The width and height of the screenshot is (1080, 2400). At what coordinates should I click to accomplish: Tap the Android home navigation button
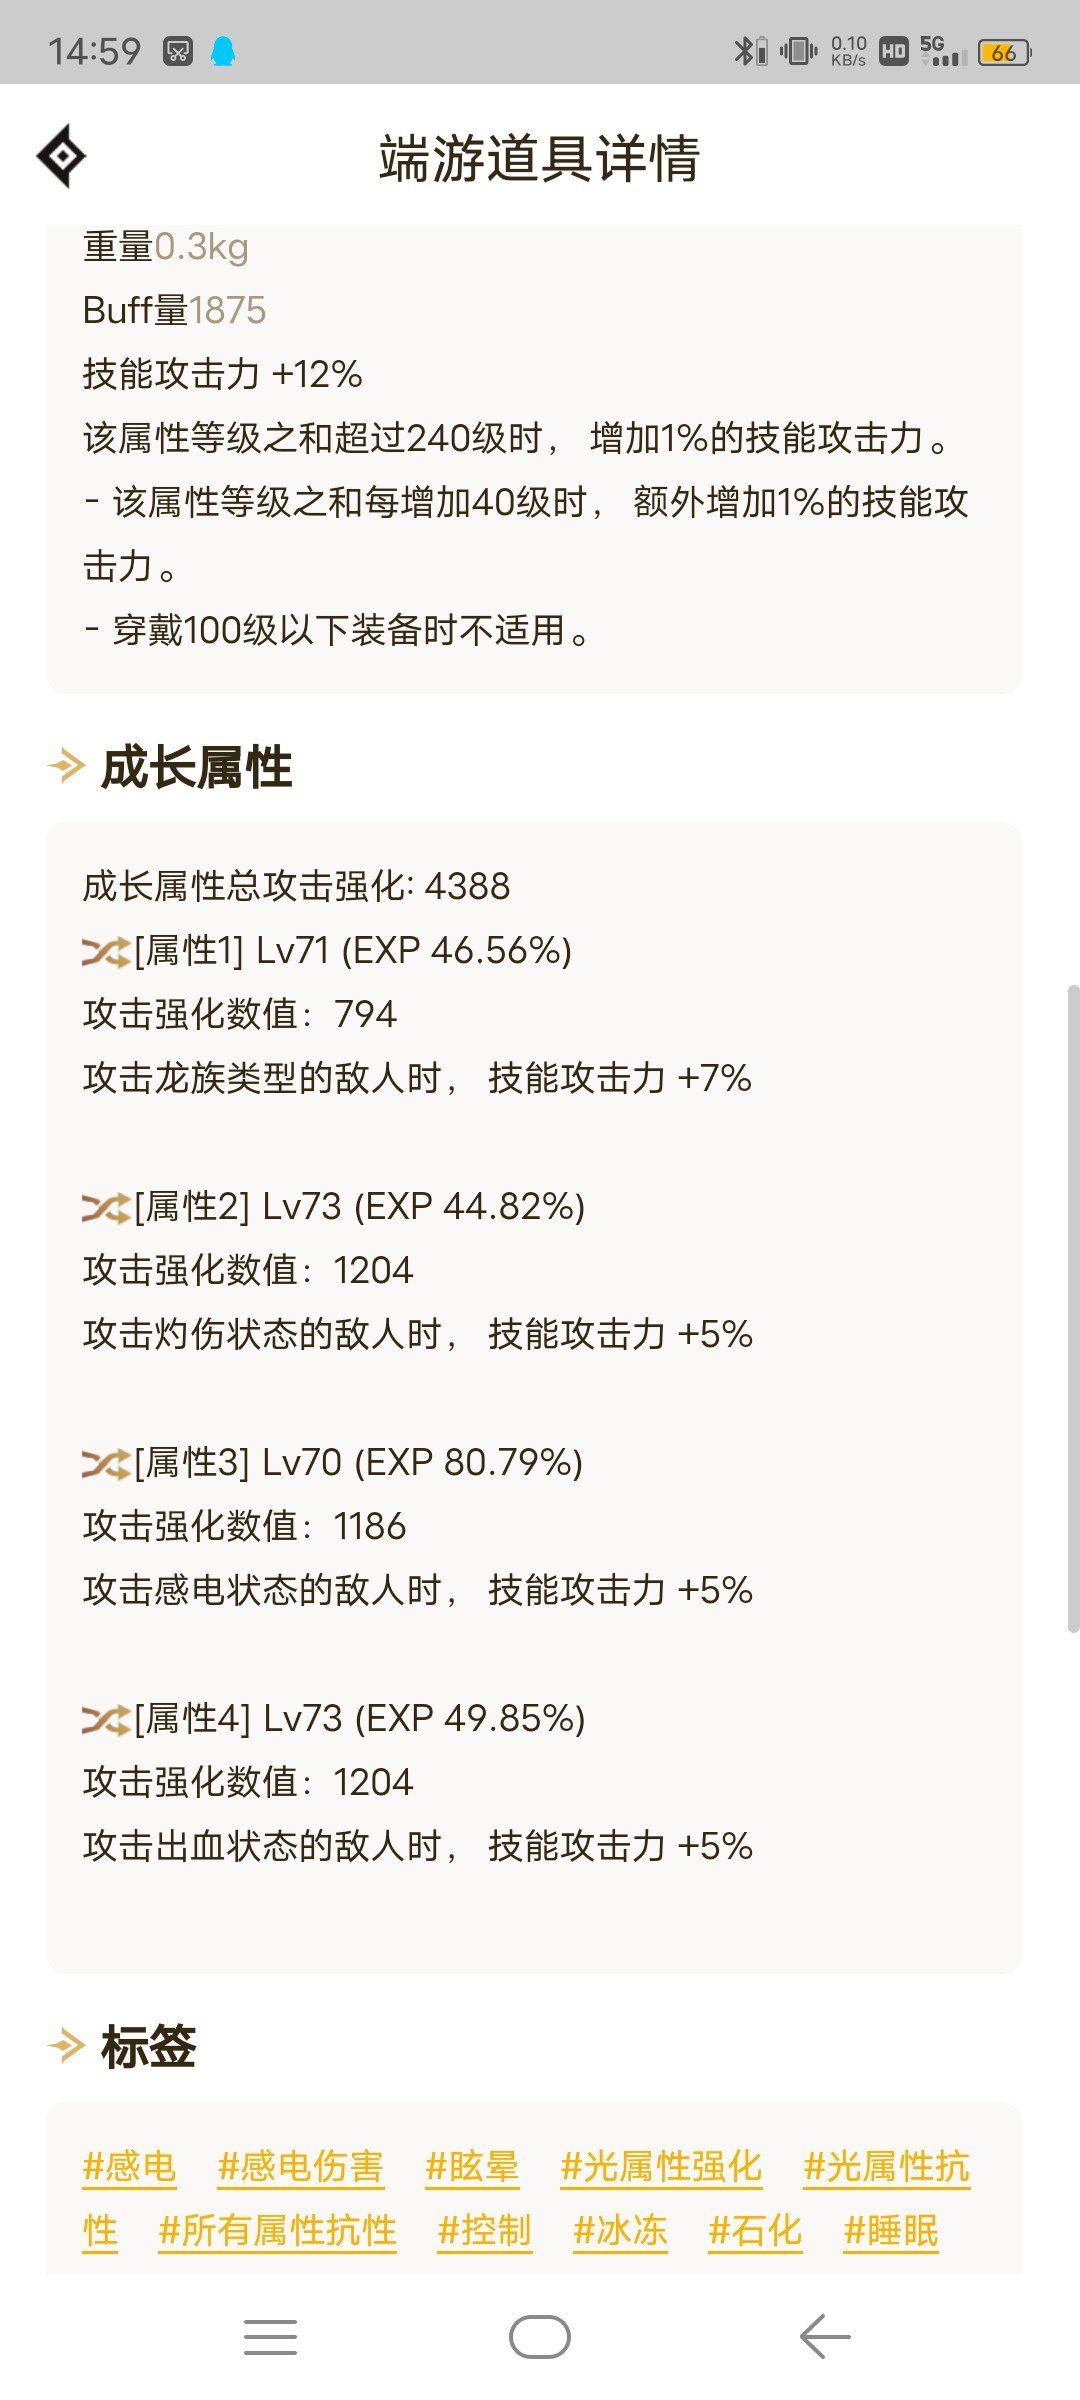(540, 2337)
